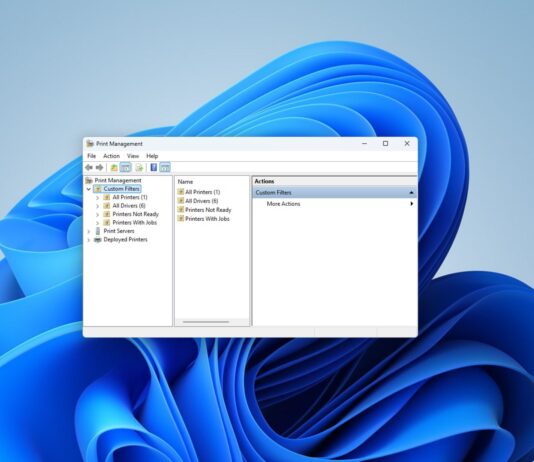Image resolution: width=534 pixels, height=462 pixels.
Task: Click the Name list horizontal scrollbar
Action: 206,322
